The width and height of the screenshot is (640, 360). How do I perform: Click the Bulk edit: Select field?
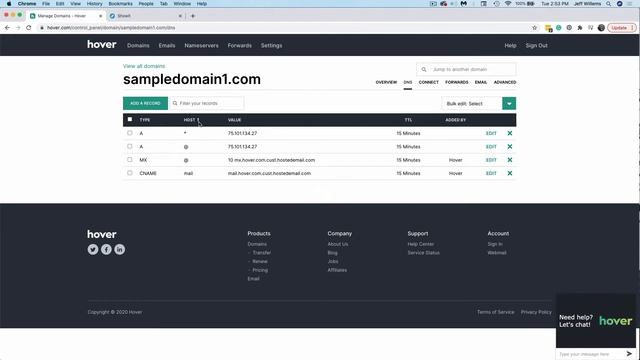pos(472,104)
